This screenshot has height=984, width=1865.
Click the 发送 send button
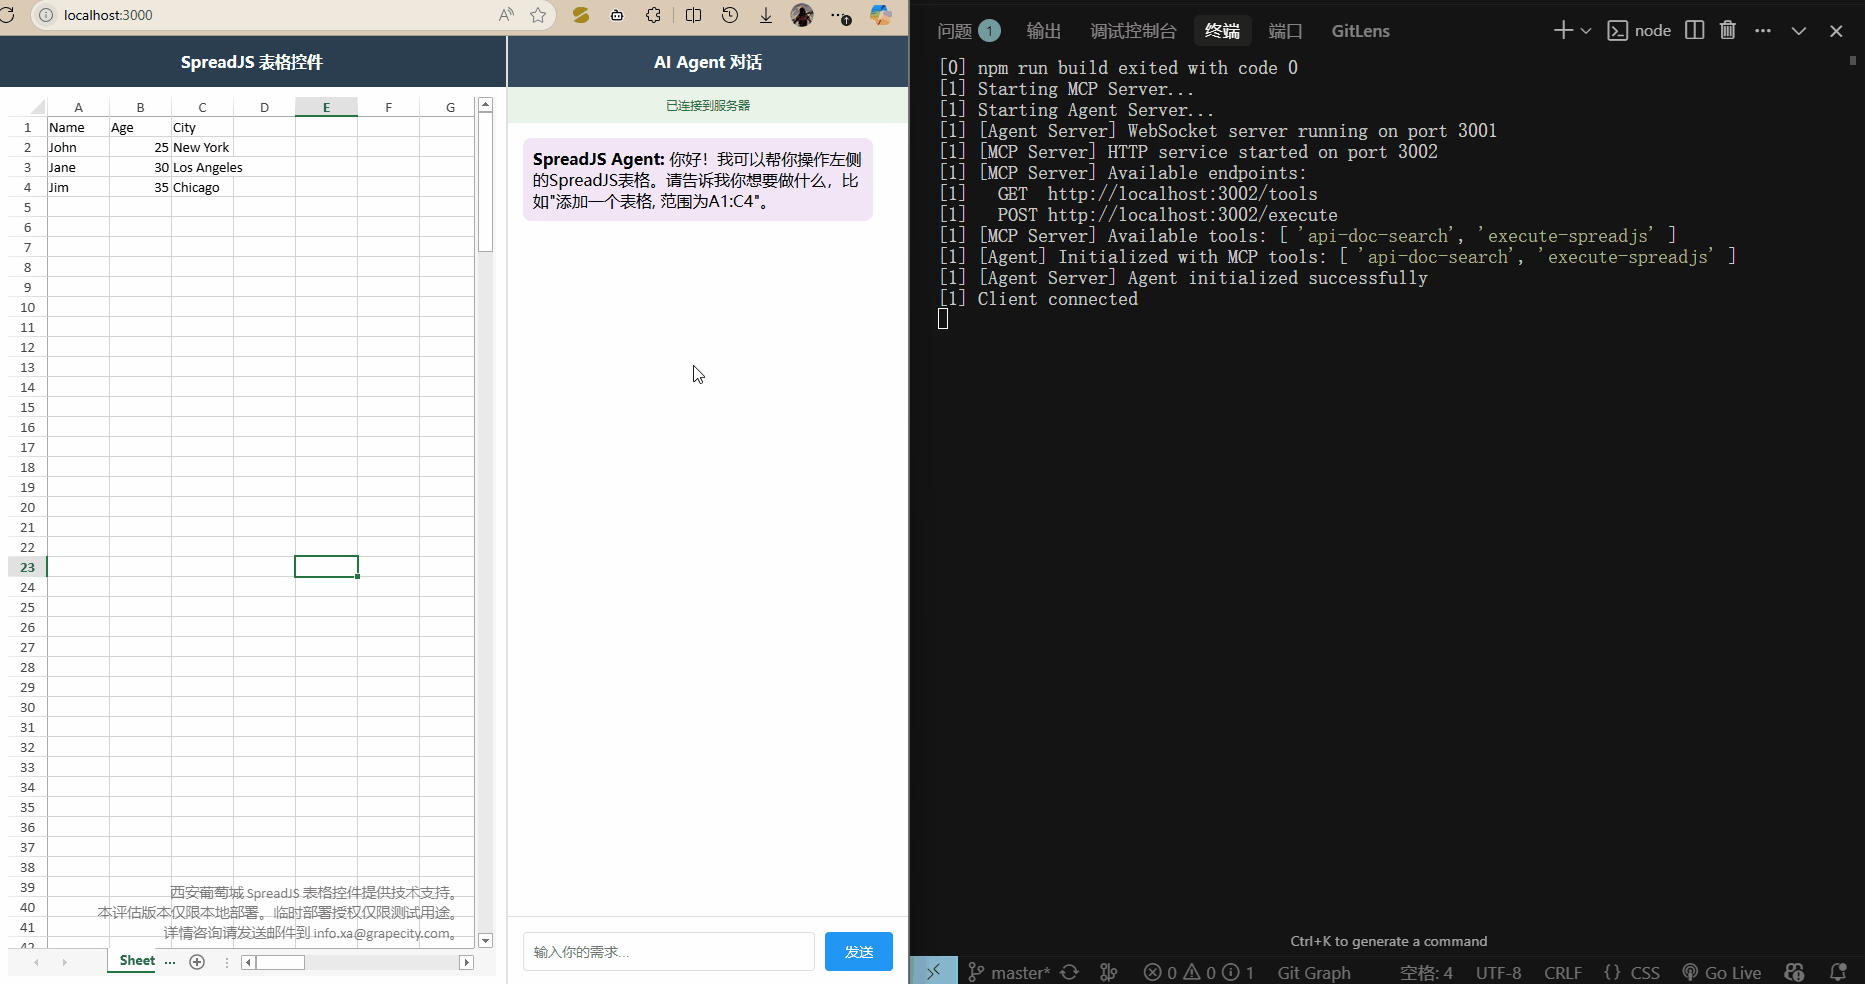coord(858,951)
